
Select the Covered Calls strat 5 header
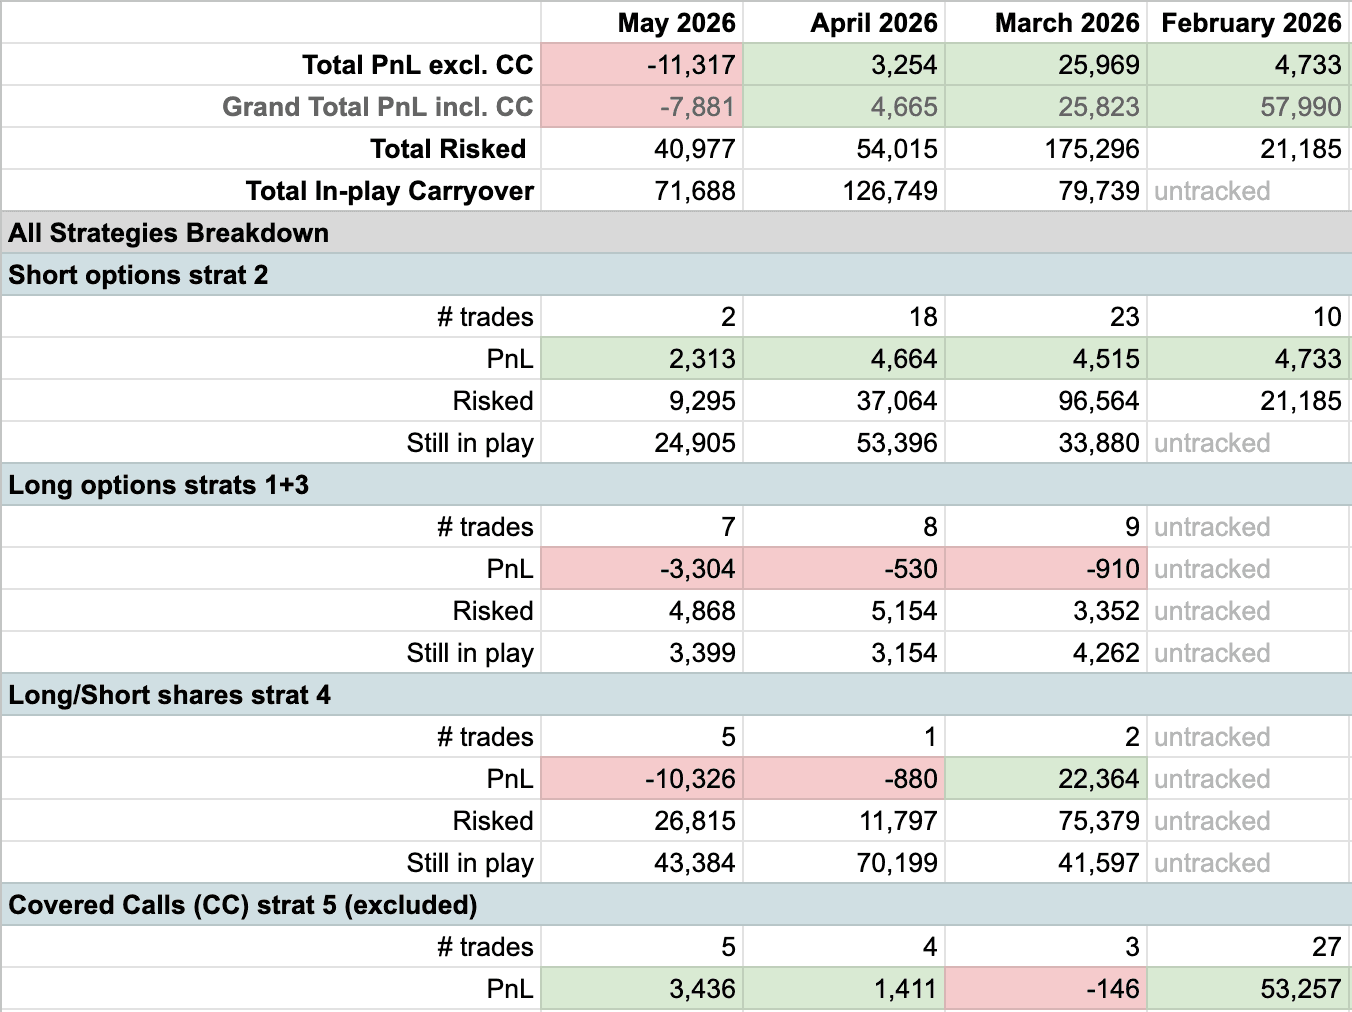click(x=676, y=904)
